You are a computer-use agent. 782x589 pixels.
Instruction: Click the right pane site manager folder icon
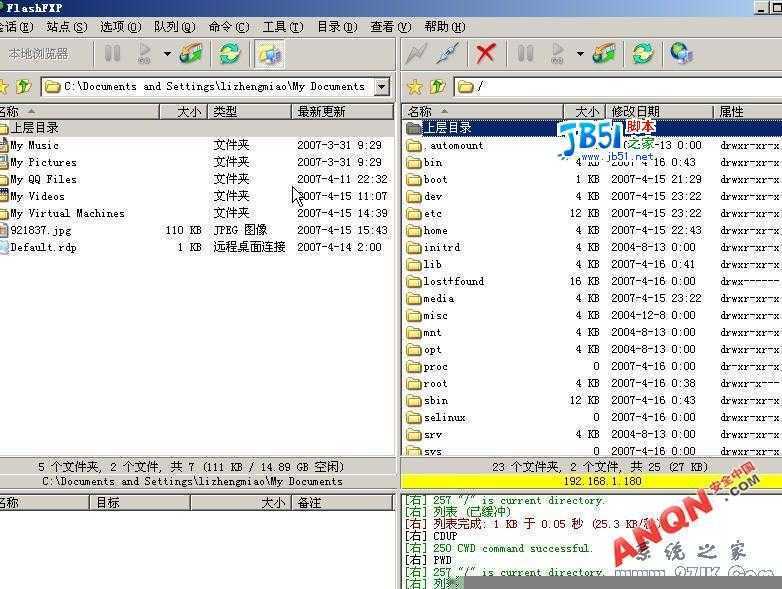604,53
